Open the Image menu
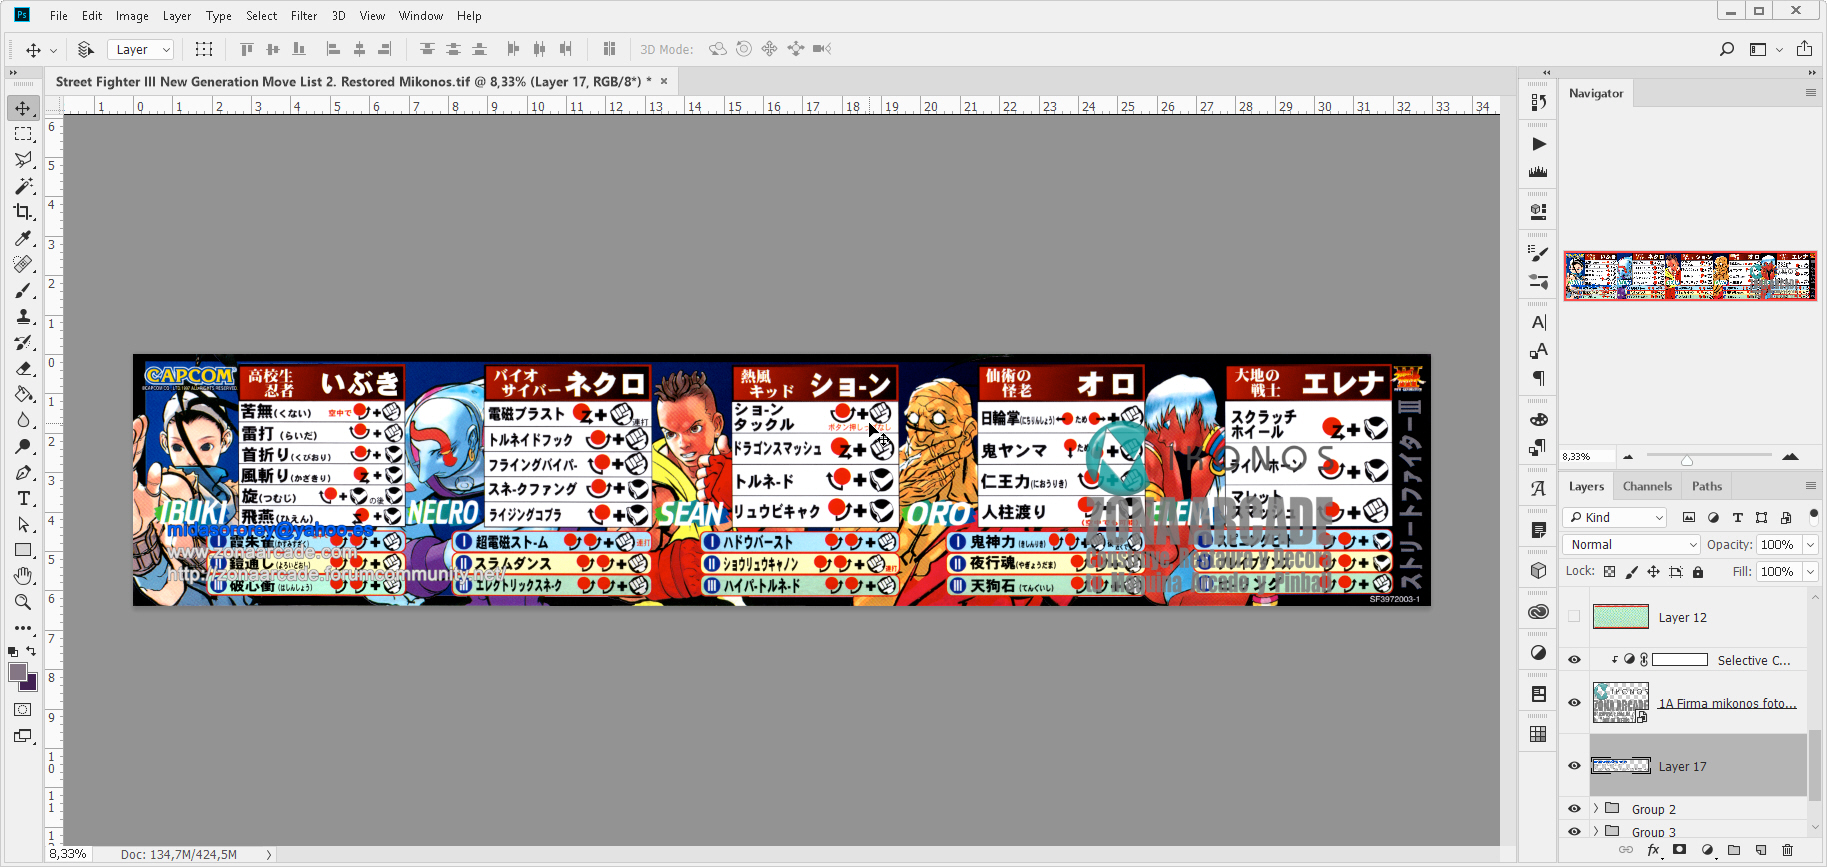Image resolution: width=1827 pixels, height=867 pixels. [x=132, y=16]
